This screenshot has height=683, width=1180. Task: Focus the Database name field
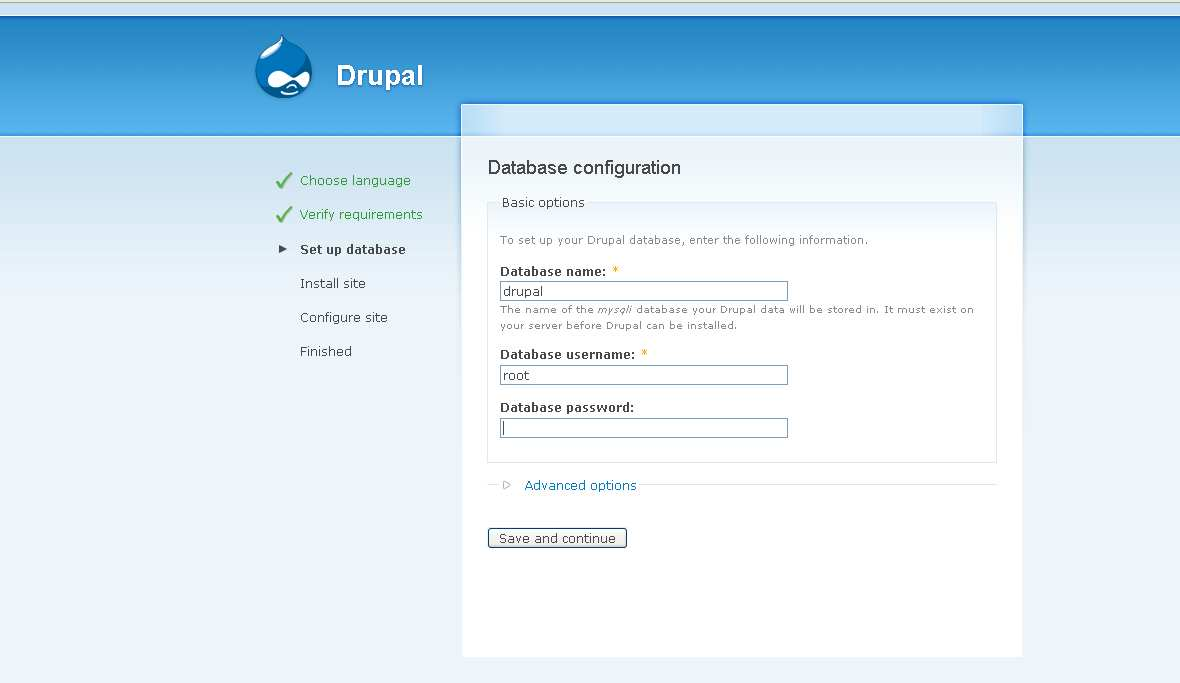tap(643, 291)
